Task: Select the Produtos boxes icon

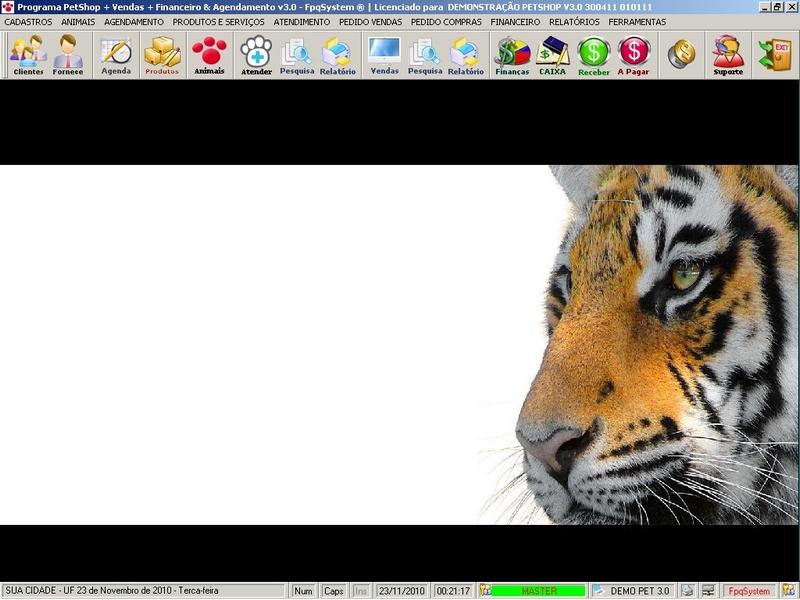Action: pos(162,55)
